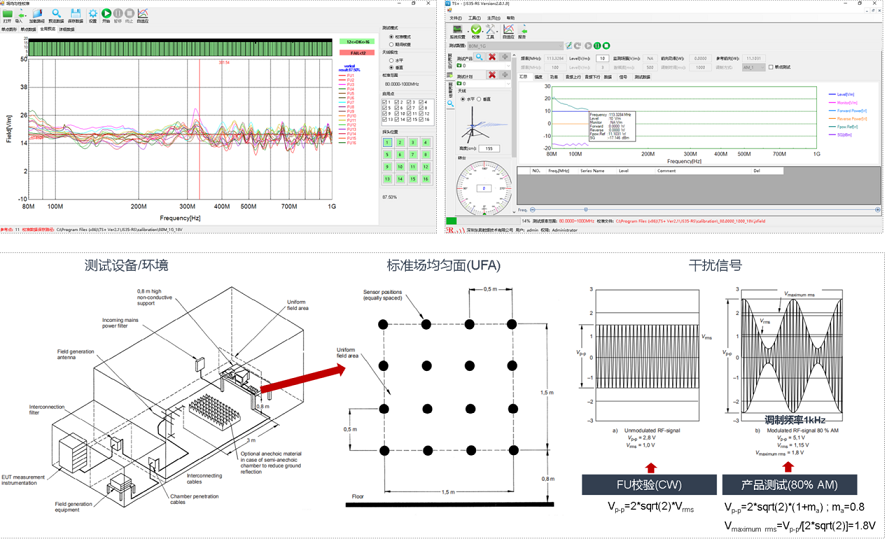Open test plan dropdown showing 0
This screenshot has width=887, height=539.
pyautogui.click(x=484, y=84)
